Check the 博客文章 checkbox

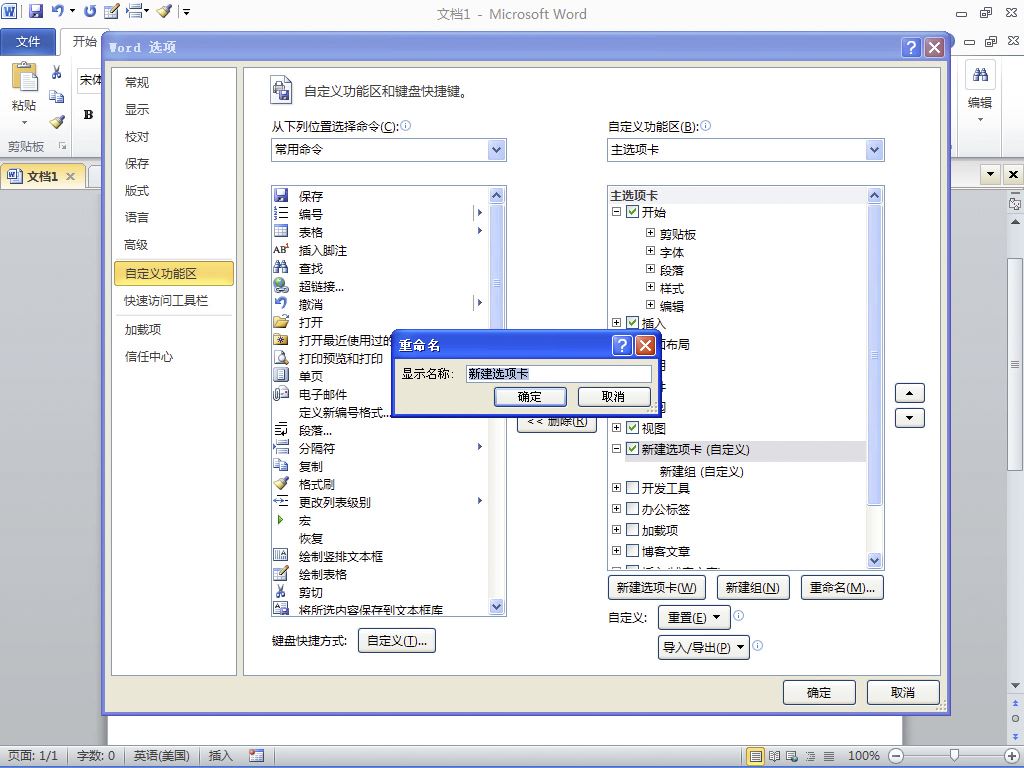pyautogui.click(x=632, y=551)
